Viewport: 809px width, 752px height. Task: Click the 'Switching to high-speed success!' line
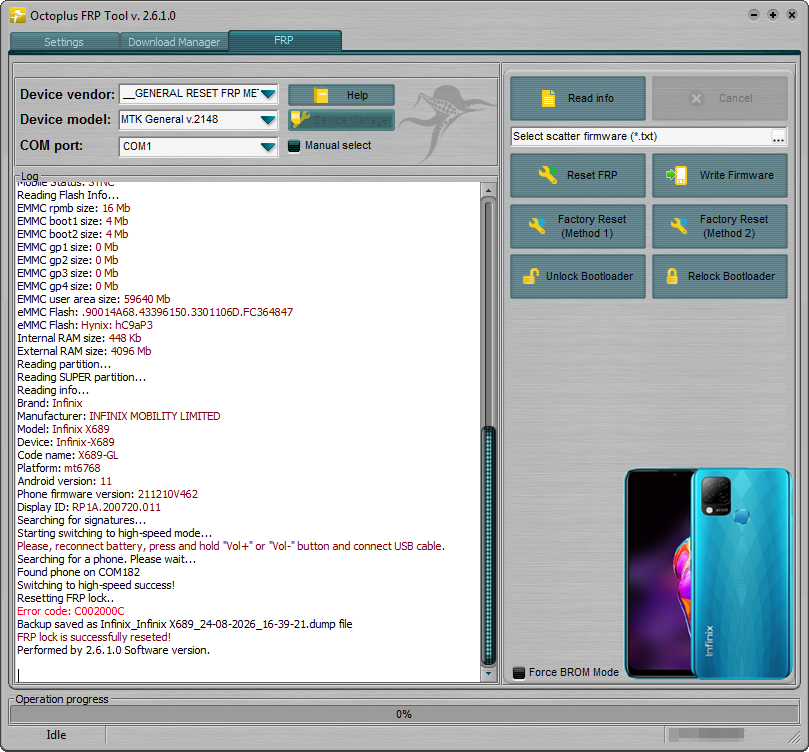click(x=96, y=585)
